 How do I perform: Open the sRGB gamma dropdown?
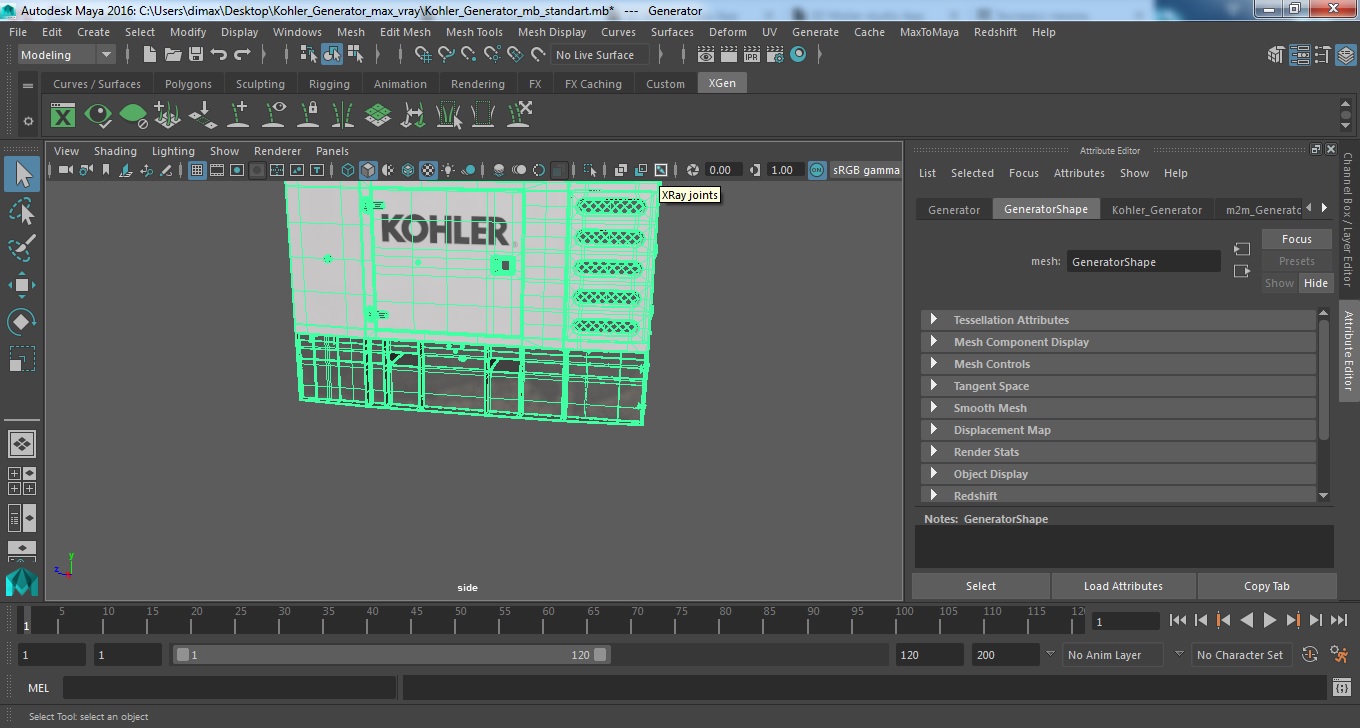[x=866, y=170]
